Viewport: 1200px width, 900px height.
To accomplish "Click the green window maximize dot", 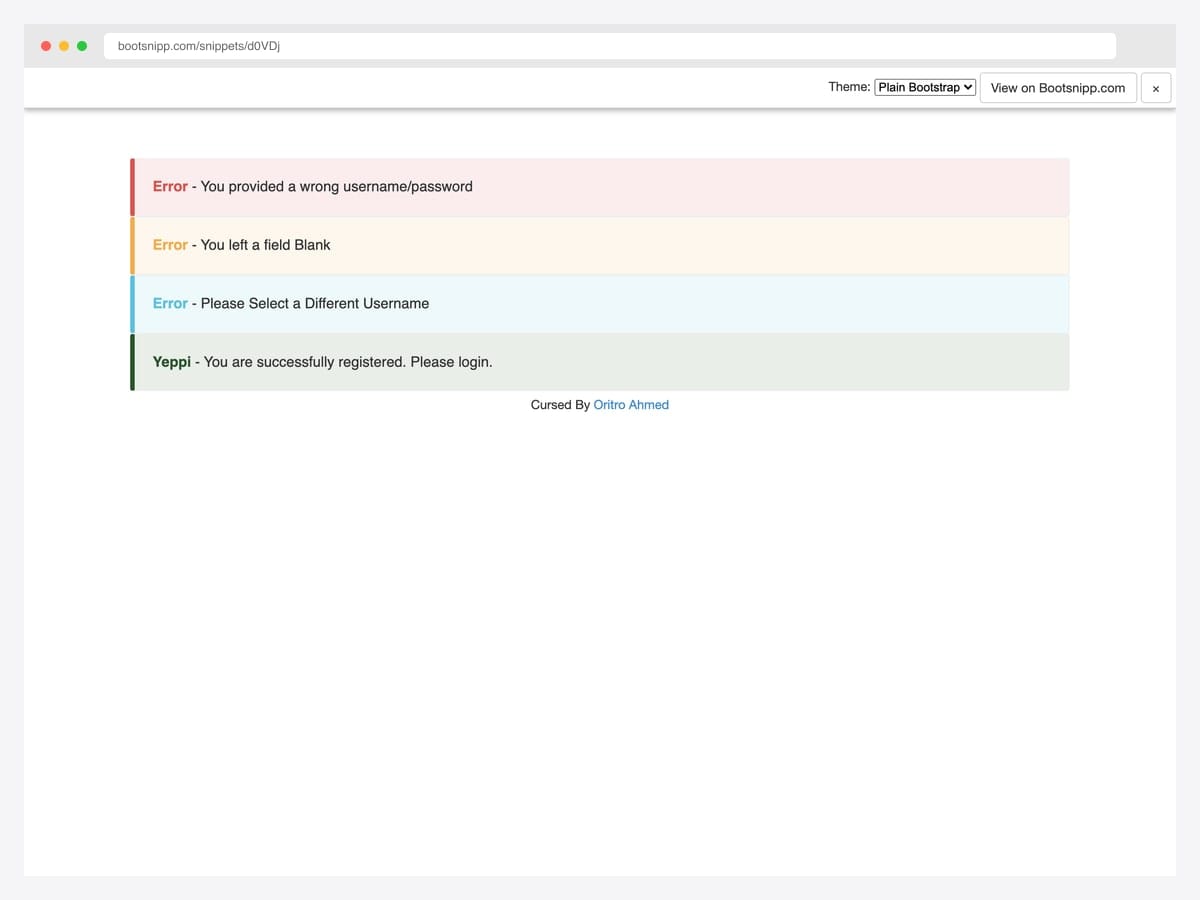I will (82, 46).
